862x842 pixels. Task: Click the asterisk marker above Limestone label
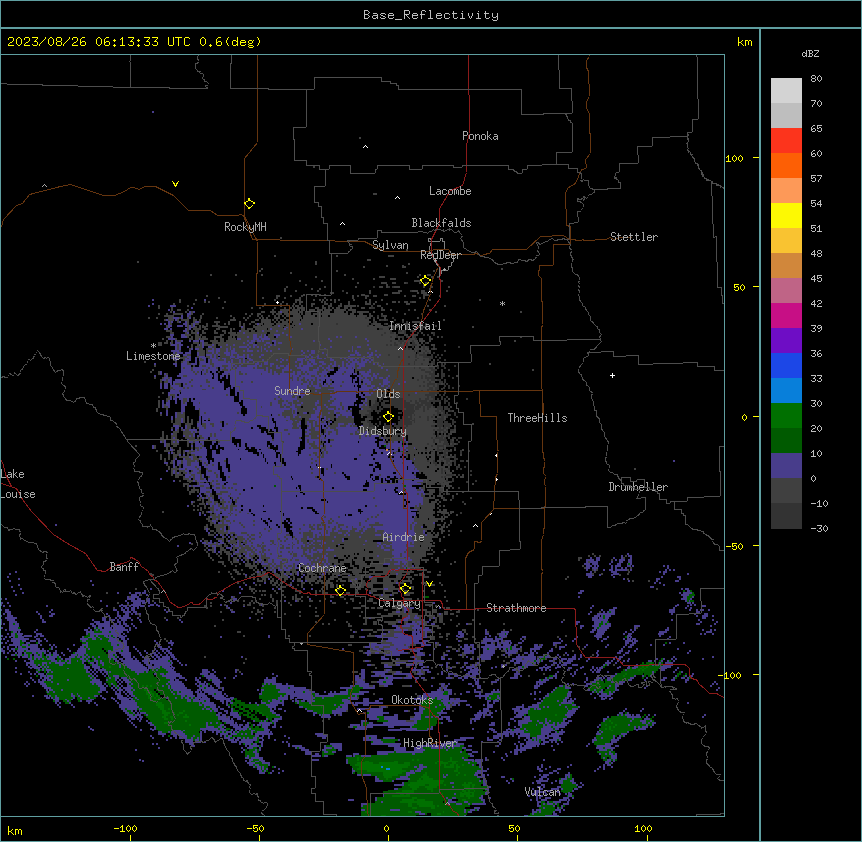click(x=153, y=346)
